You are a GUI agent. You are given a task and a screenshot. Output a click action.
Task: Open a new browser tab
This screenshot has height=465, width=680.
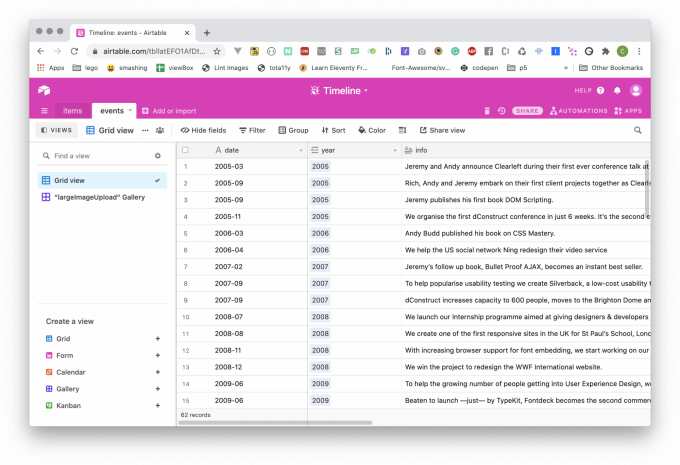coord(207,33)
